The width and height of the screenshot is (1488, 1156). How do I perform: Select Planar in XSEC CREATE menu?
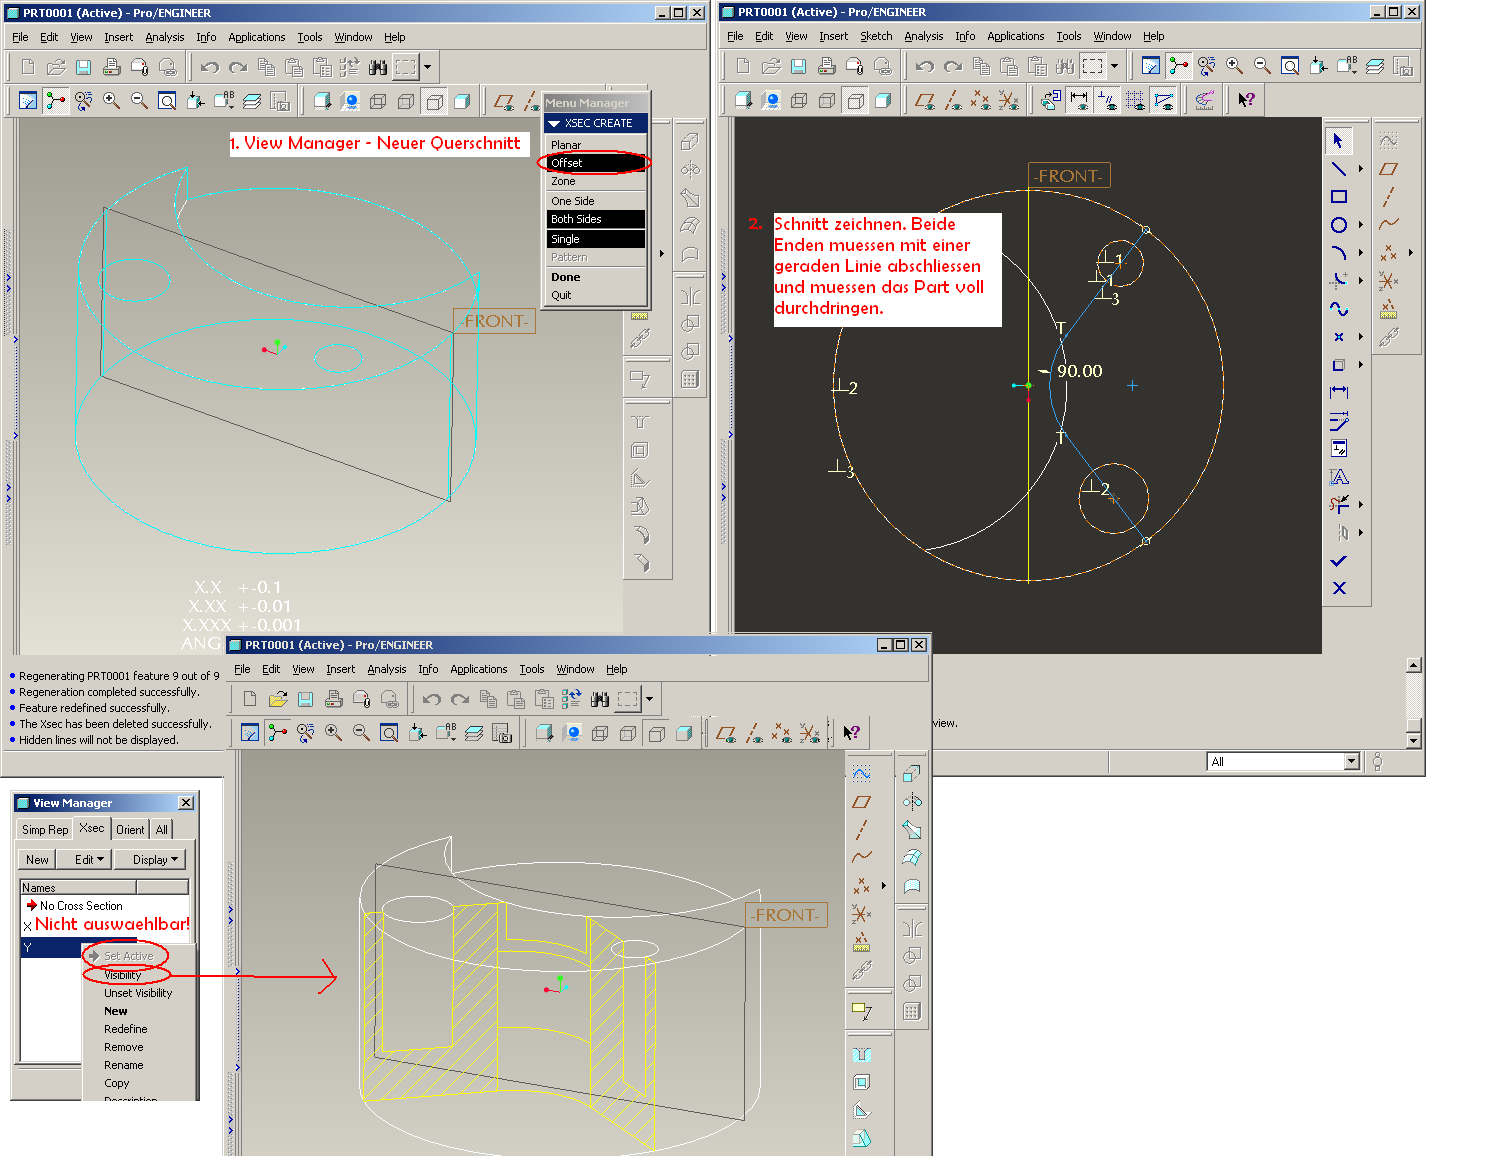(566, 145)
